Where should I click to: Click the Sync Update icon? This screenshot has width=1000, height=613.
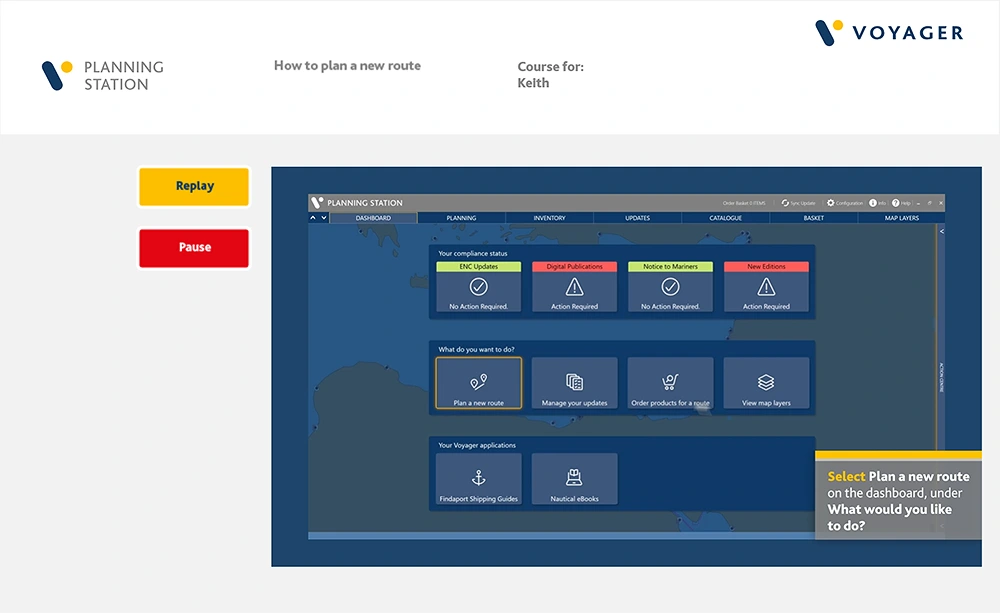tap(798, 203)
